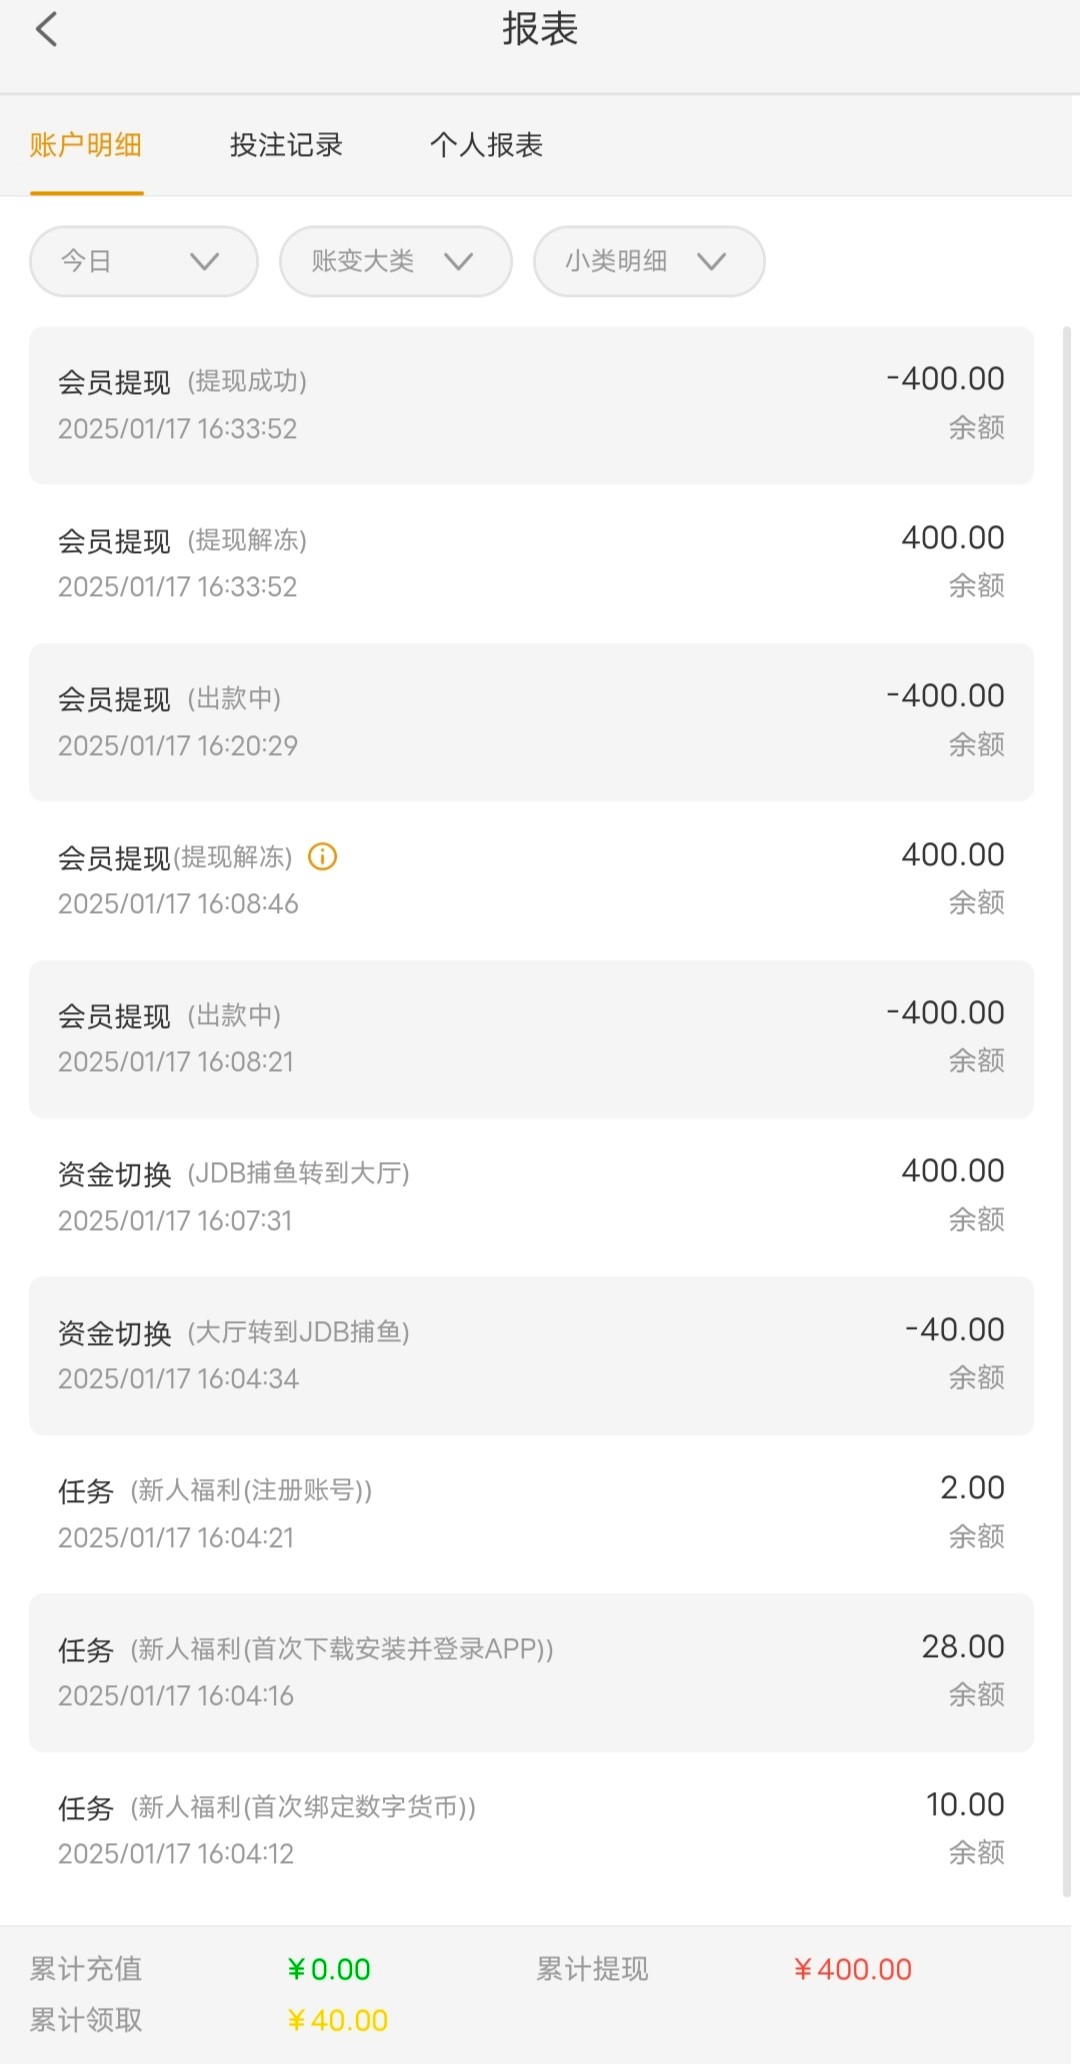
Task: Open the 今日 date filter dropdown
Action: point(144,262)
